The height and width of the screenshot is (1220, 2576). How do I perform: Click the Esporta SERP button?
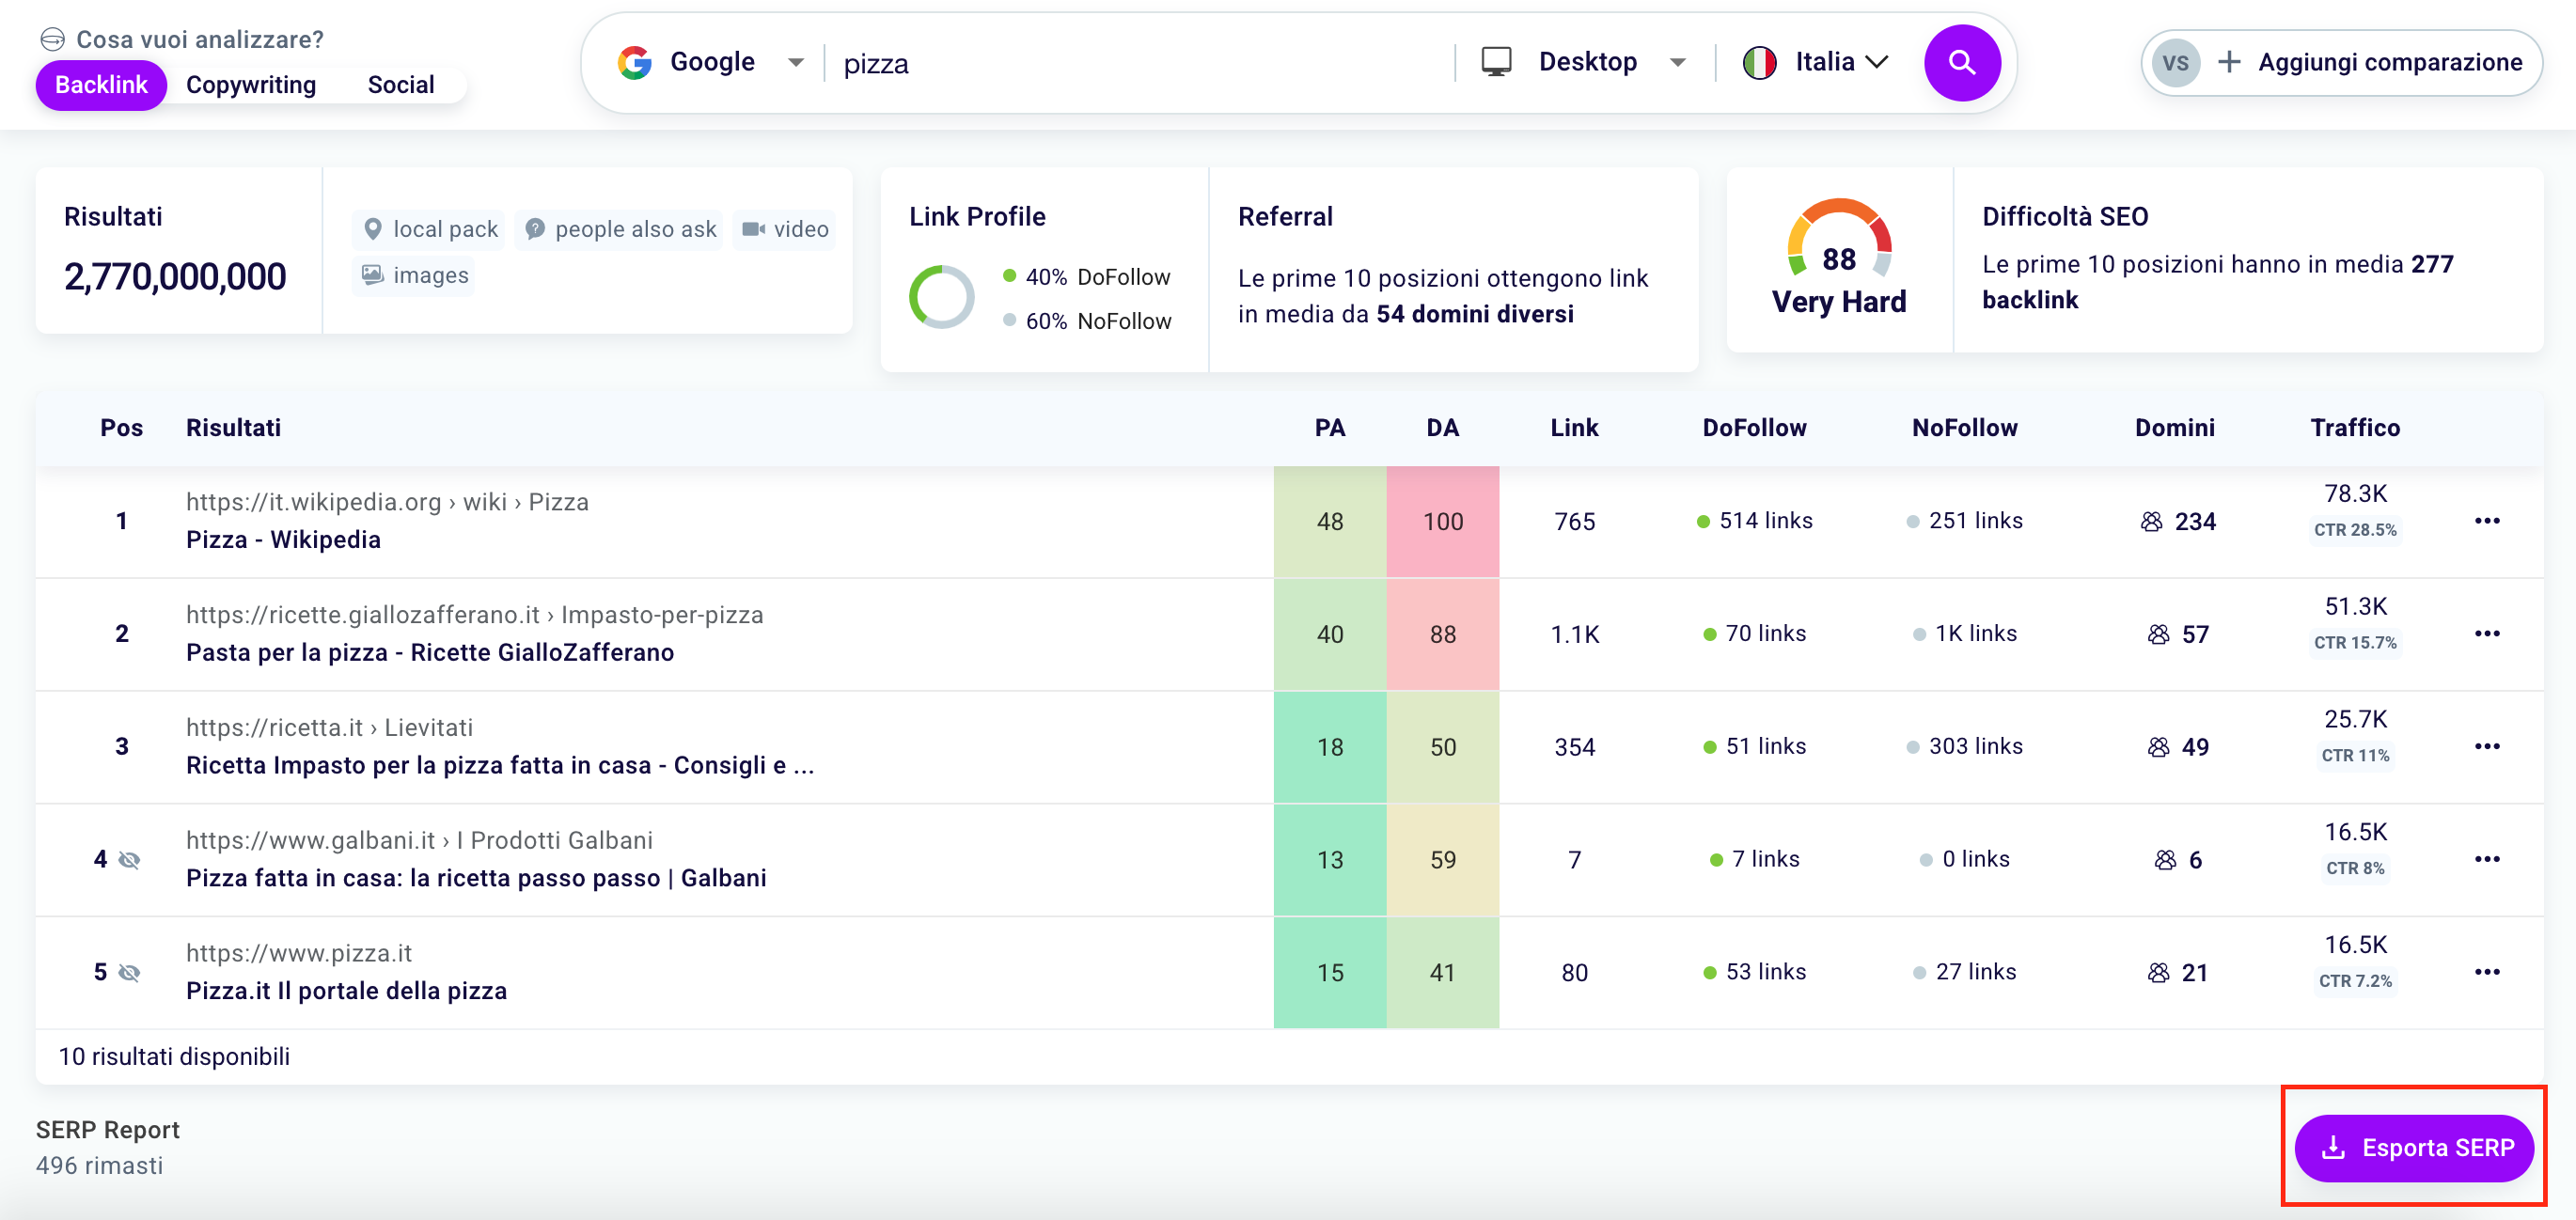coord(2413,1148)
